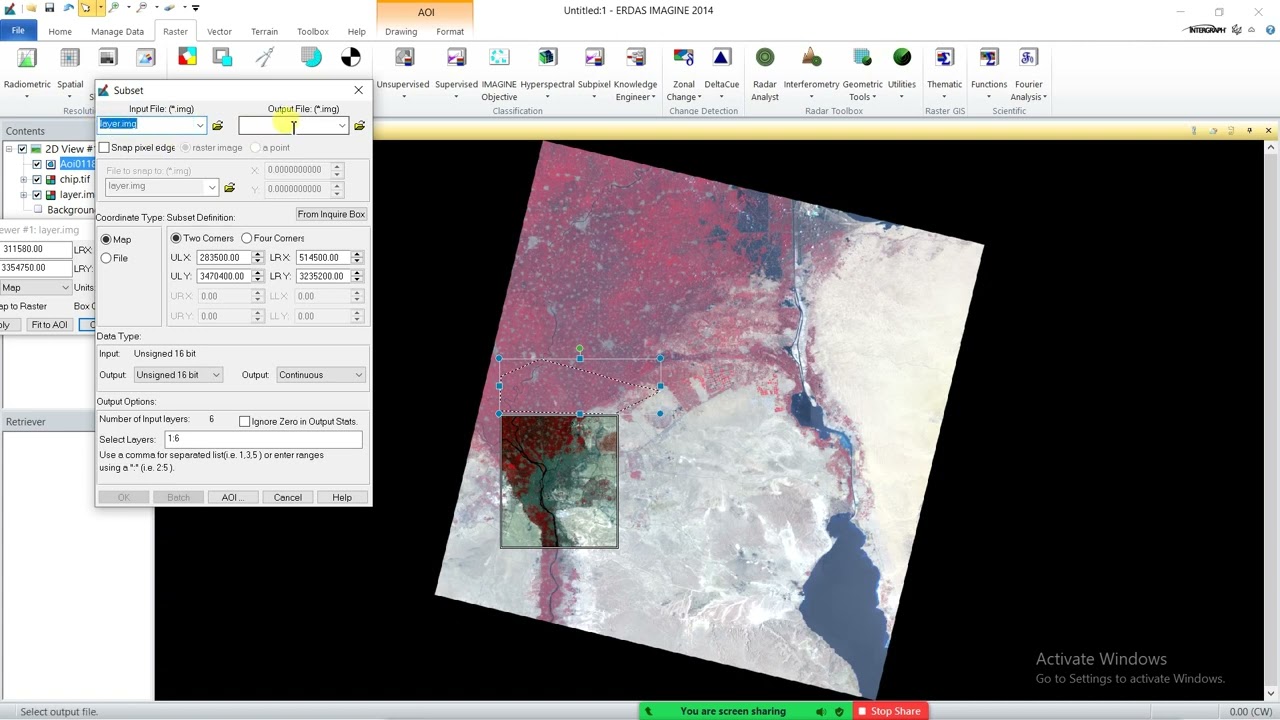Click the Save icon in quick access toolbar
The image size is (1280, 720).
[x=49, y=8]
